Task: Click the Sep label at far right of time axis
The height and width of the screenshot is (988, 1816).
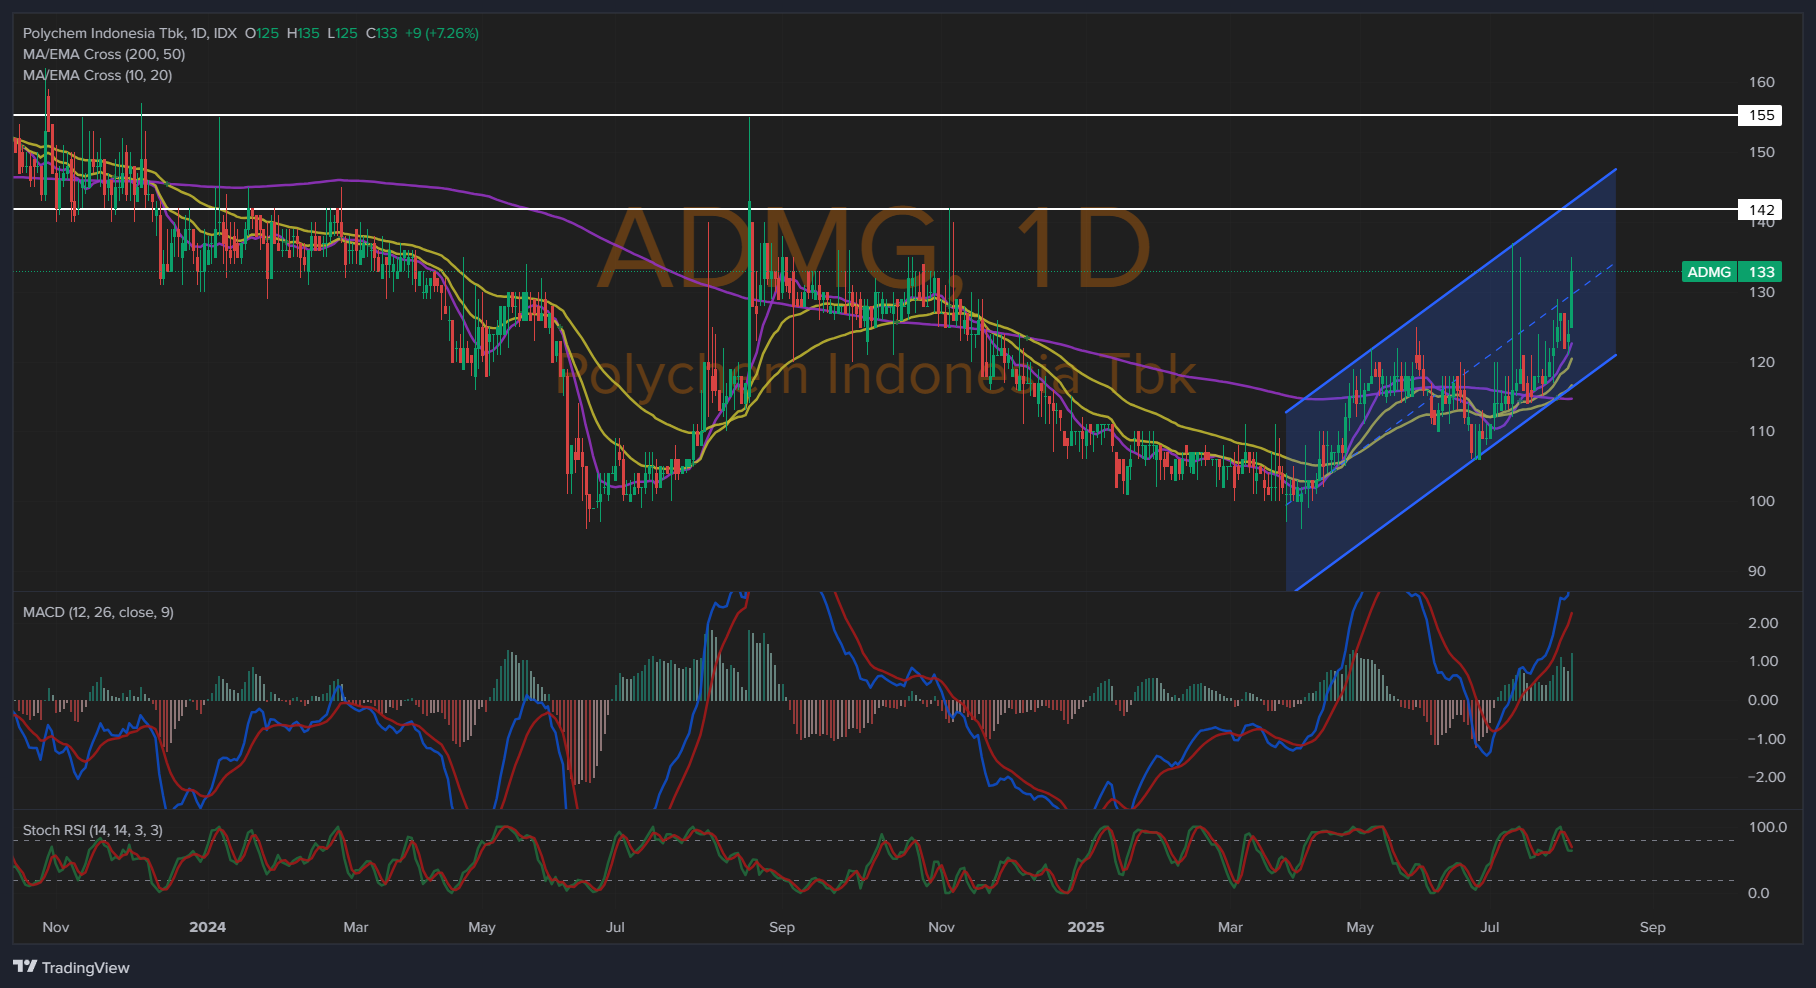Action: pyautogui.click(x=1653, y=927)
